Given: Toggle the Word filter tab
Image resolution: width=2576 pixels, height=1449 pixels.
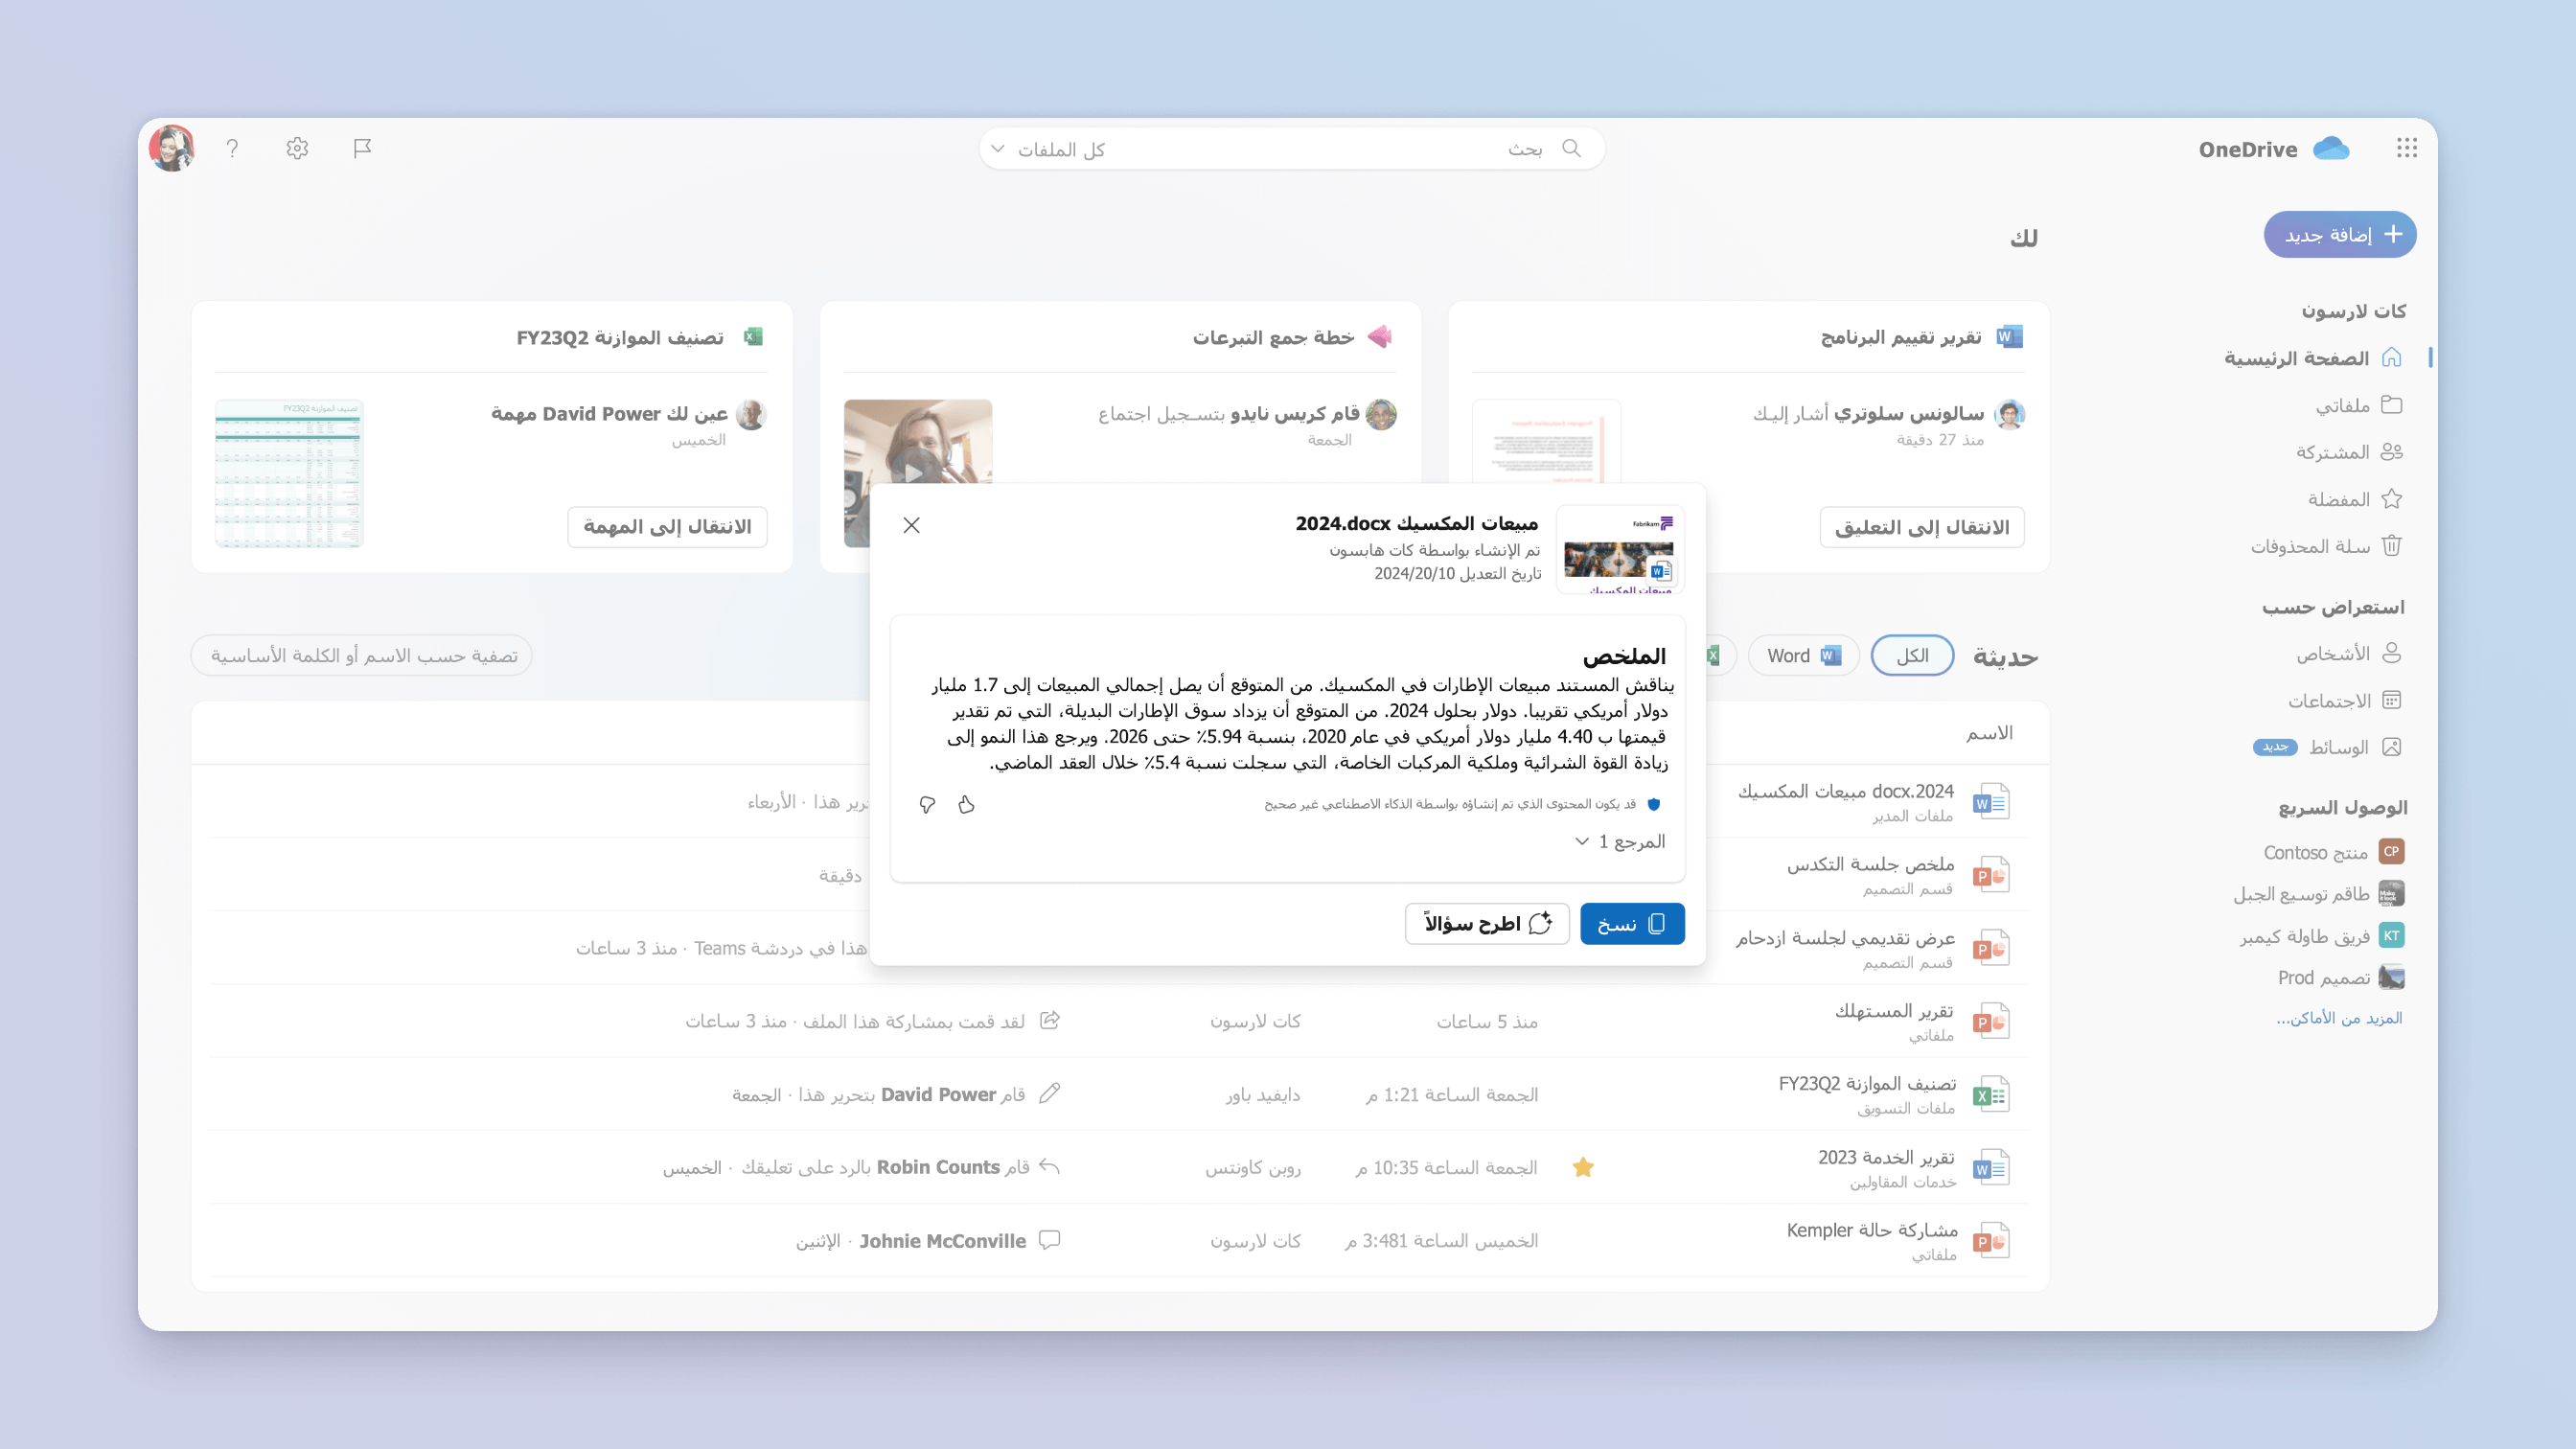Looking at the screenshot, I should coord(1803,656).
